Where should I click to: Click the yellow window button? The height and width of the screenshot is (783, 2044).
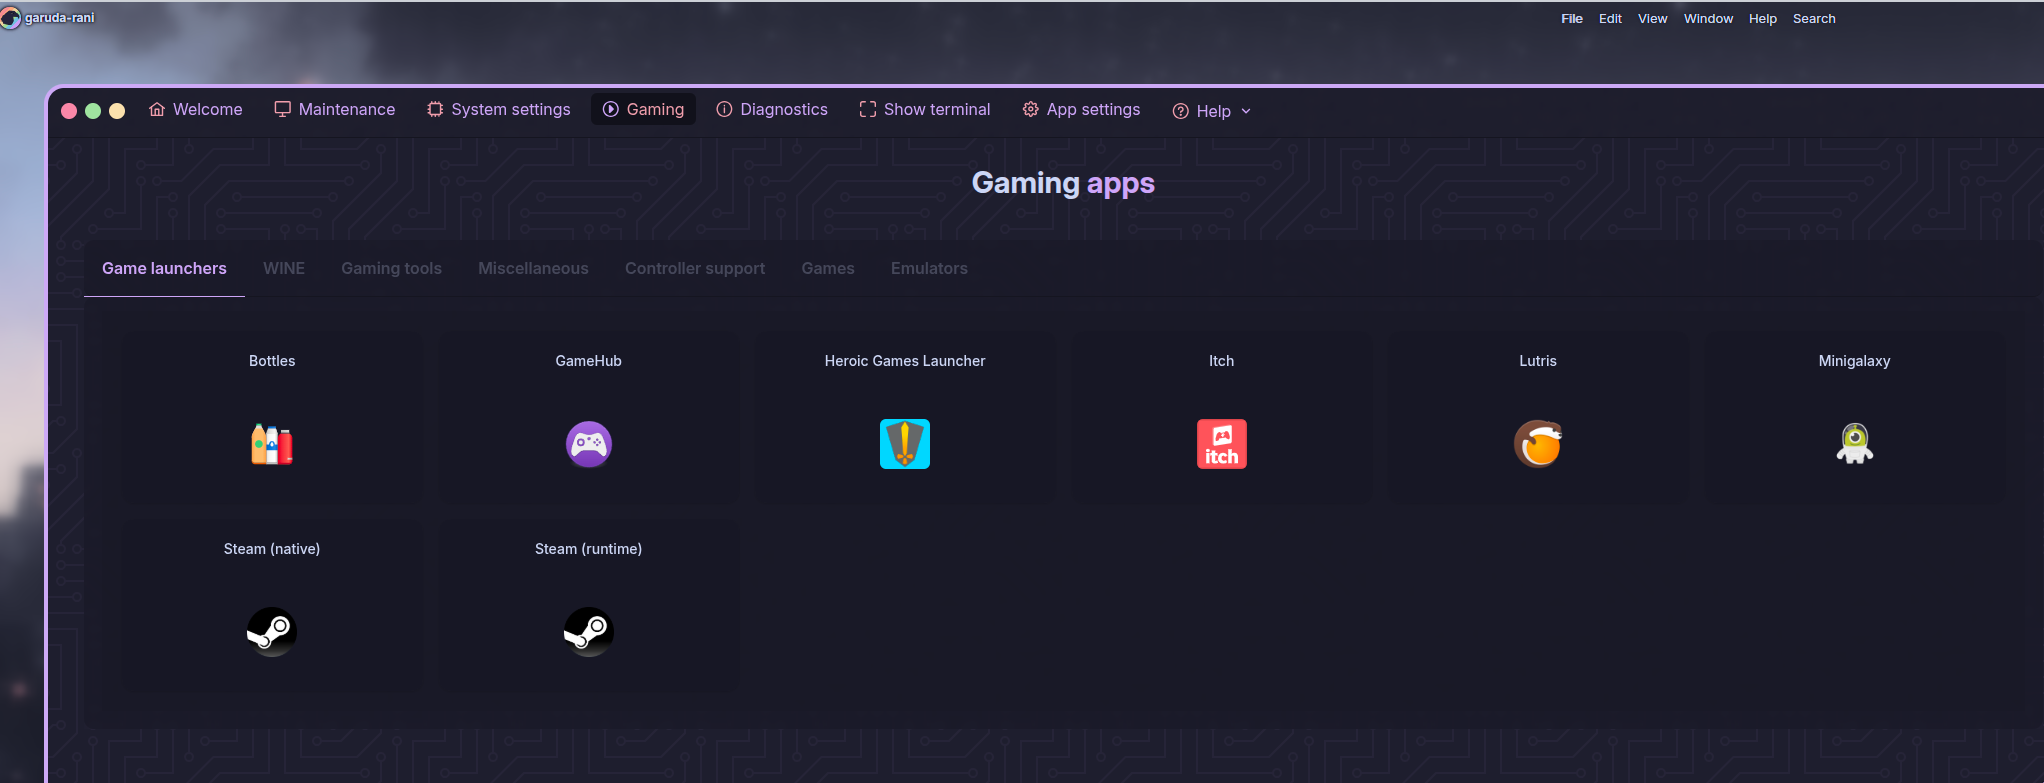coord(117,111)
